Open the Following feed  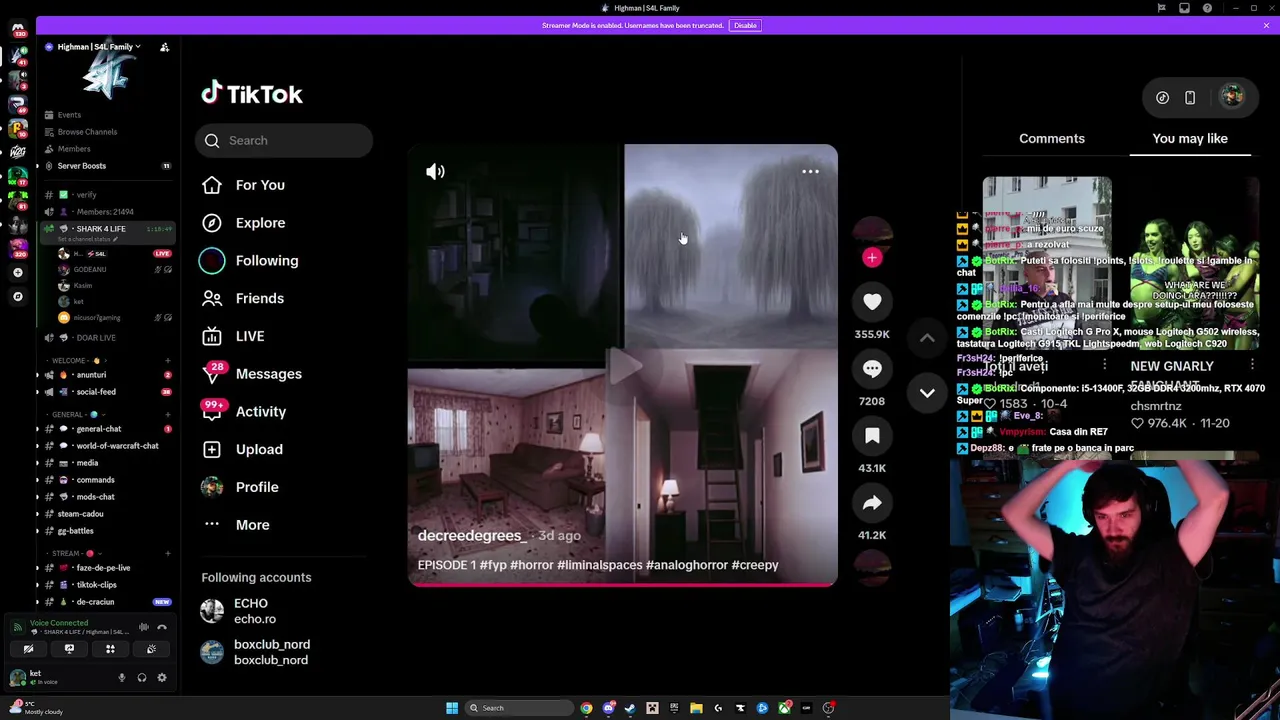[266, 261]
